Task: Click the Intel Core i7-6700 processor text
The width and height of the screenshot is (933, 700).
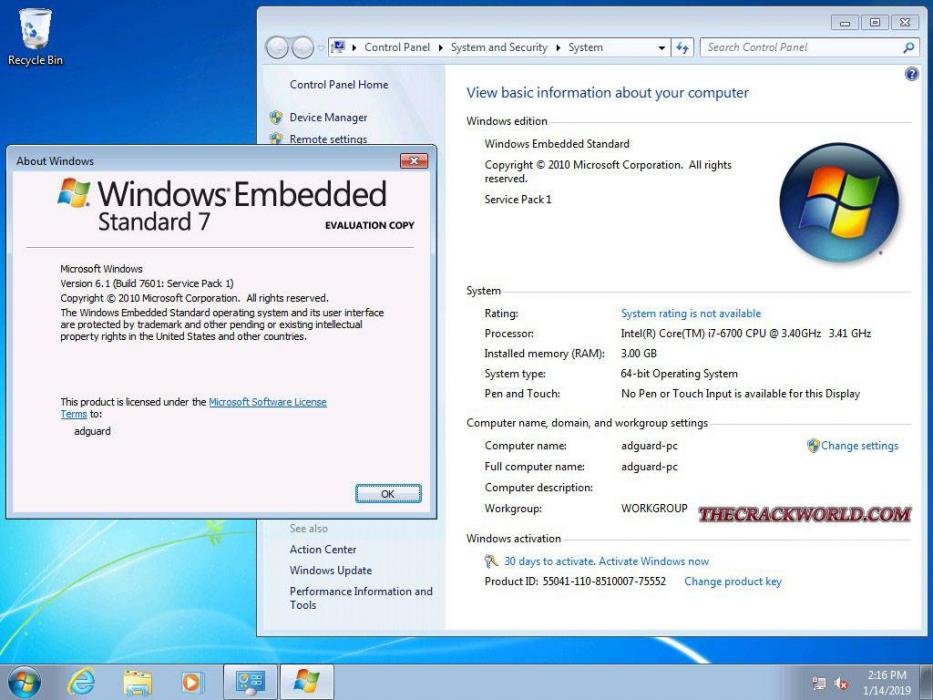Action: [746, 333]
